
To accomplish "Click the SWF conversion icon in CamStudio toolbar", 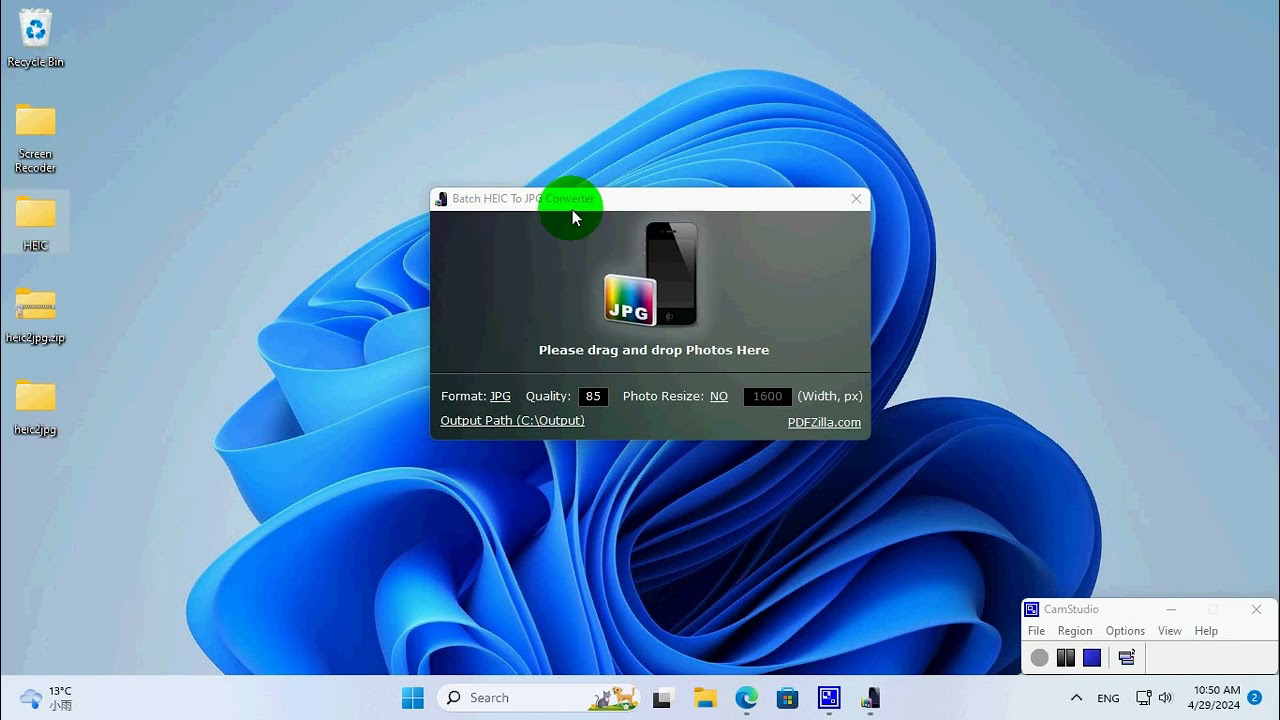I will 1126,657.
